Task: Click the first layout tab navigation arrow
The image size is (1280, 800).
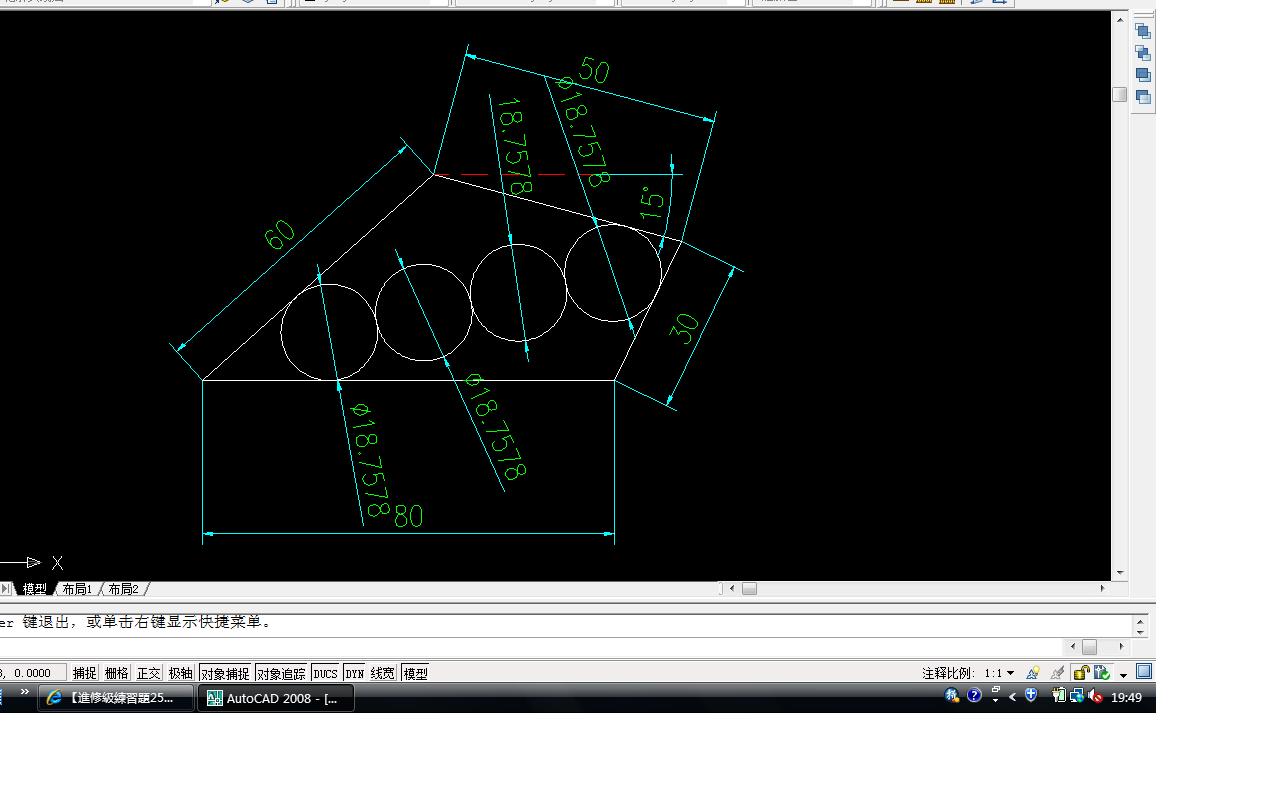Action: click(5, 589)
